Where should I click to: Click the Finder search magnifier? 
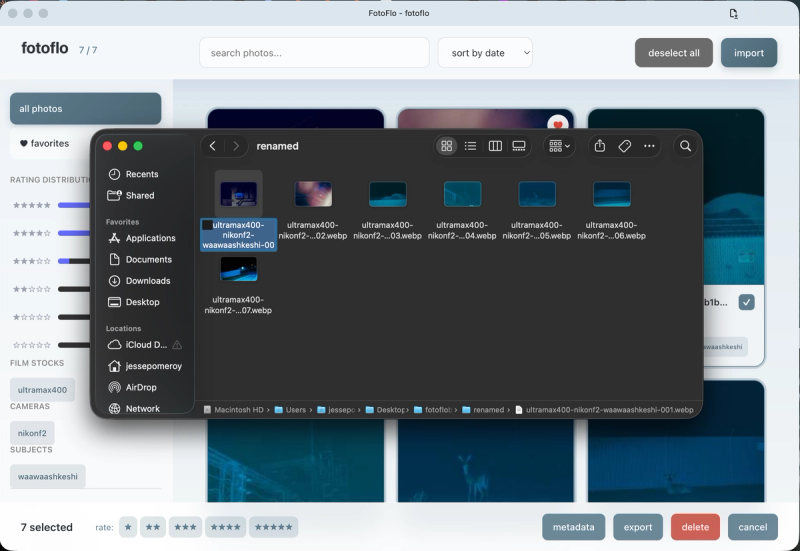685,146
